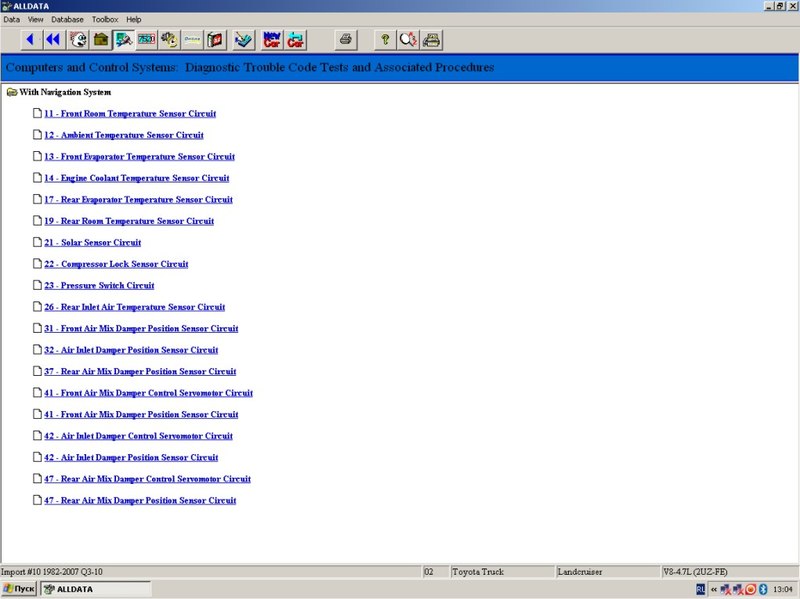The height and width of the screenshot is (599, 800).
Task: Click the RL language indicator in taskbar
Action: point(701,589)
